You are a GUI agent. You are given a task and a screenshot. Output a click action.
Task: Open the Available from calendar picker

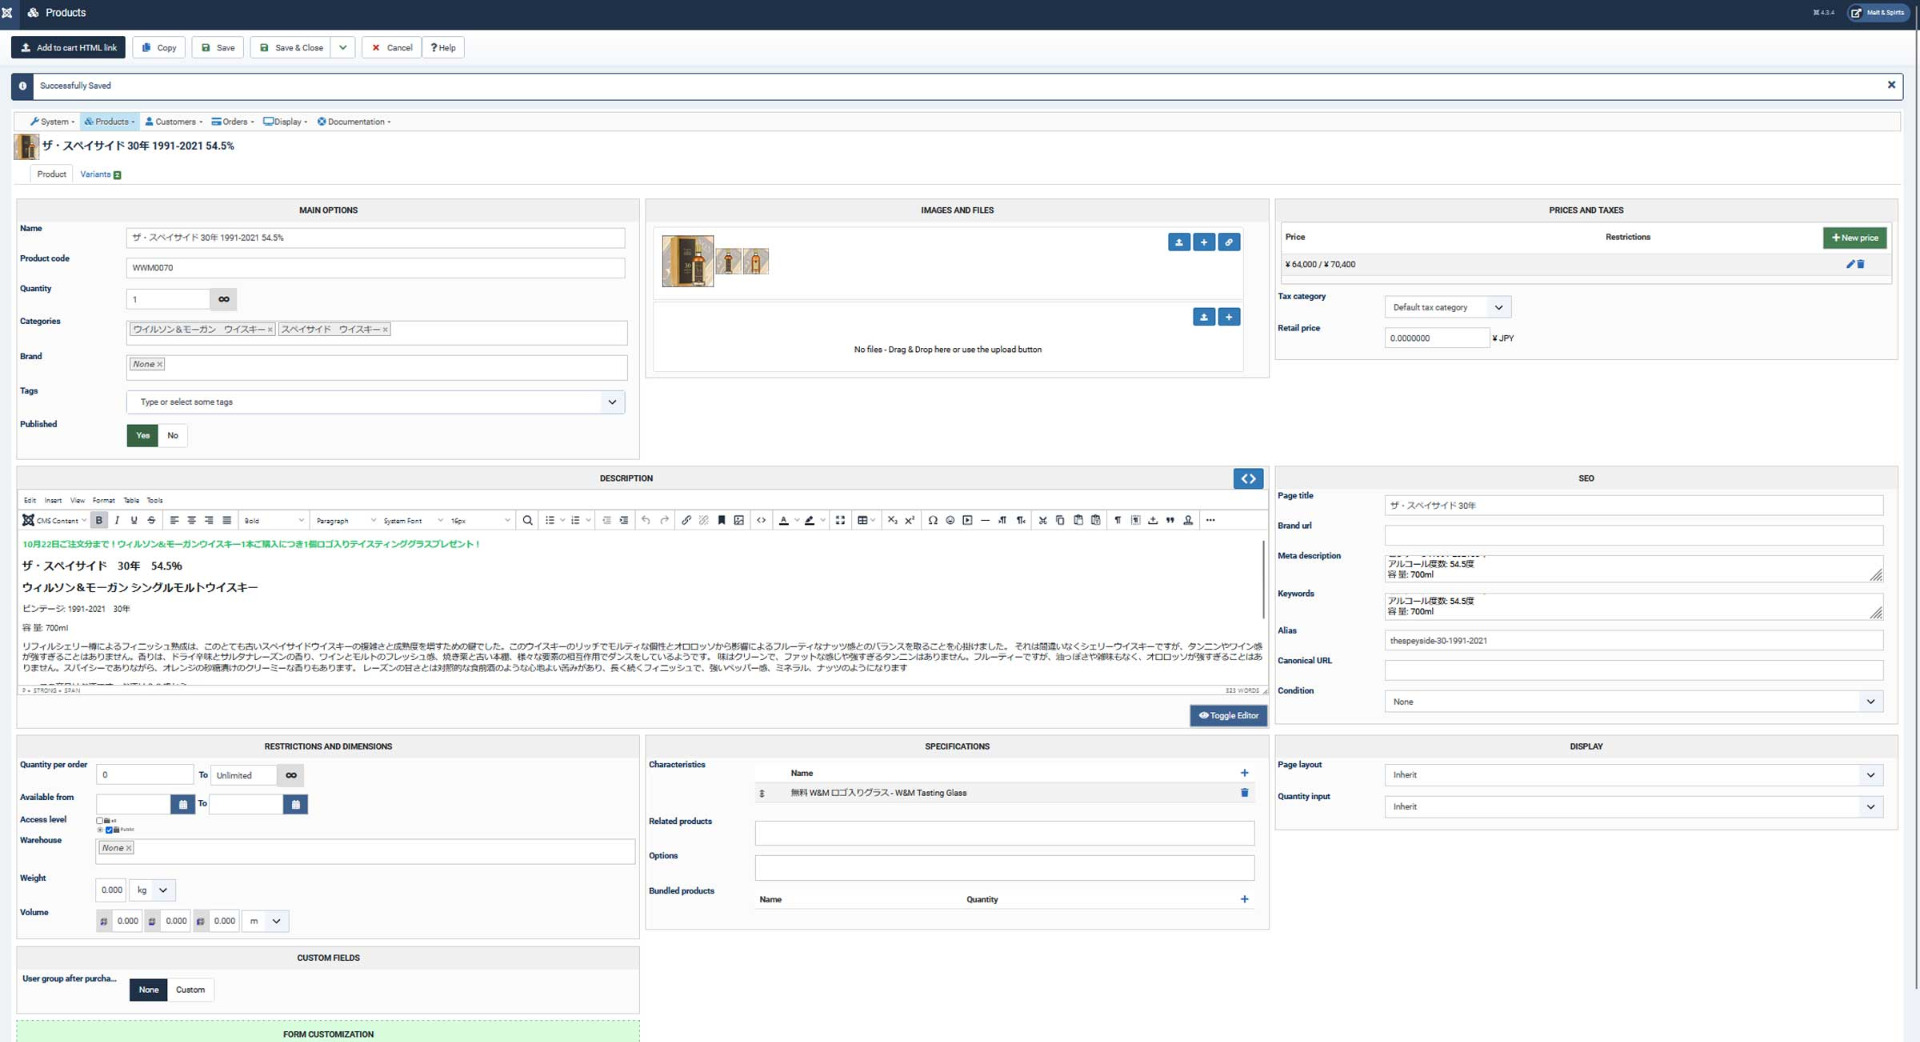click(x=182, y=804)
